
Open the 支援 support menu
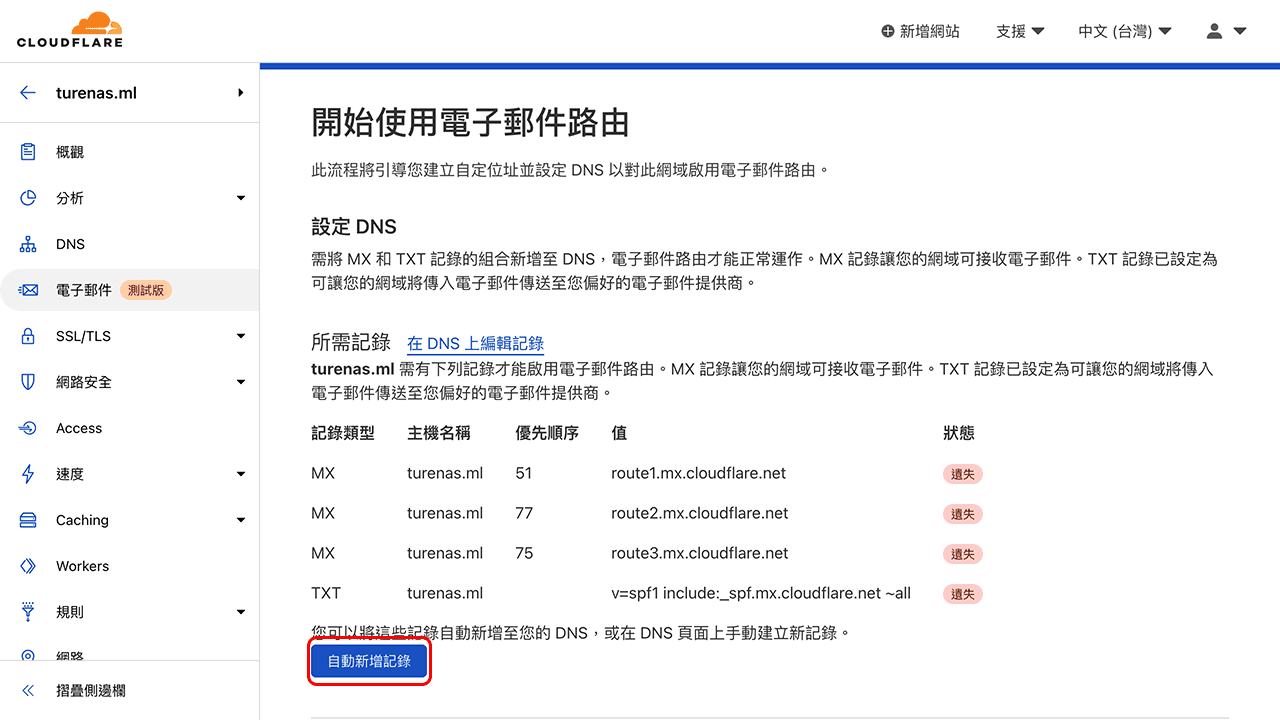click(x=1019, y=31)
